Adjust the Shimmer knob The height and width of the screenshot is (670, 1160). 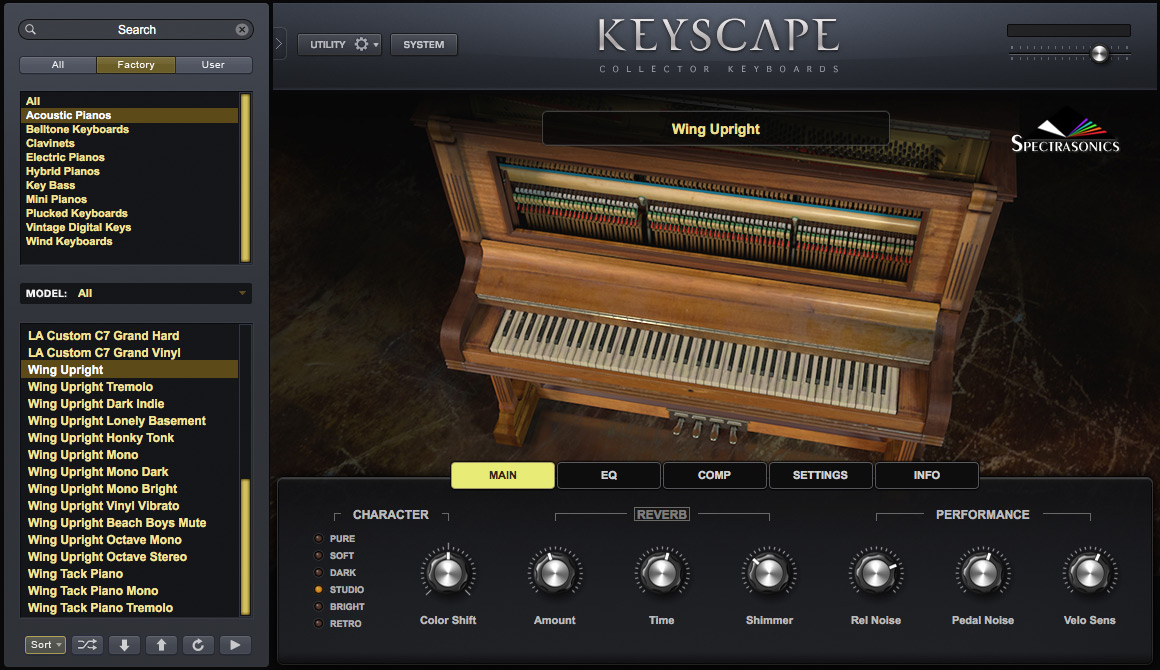(x=769, y=573)
